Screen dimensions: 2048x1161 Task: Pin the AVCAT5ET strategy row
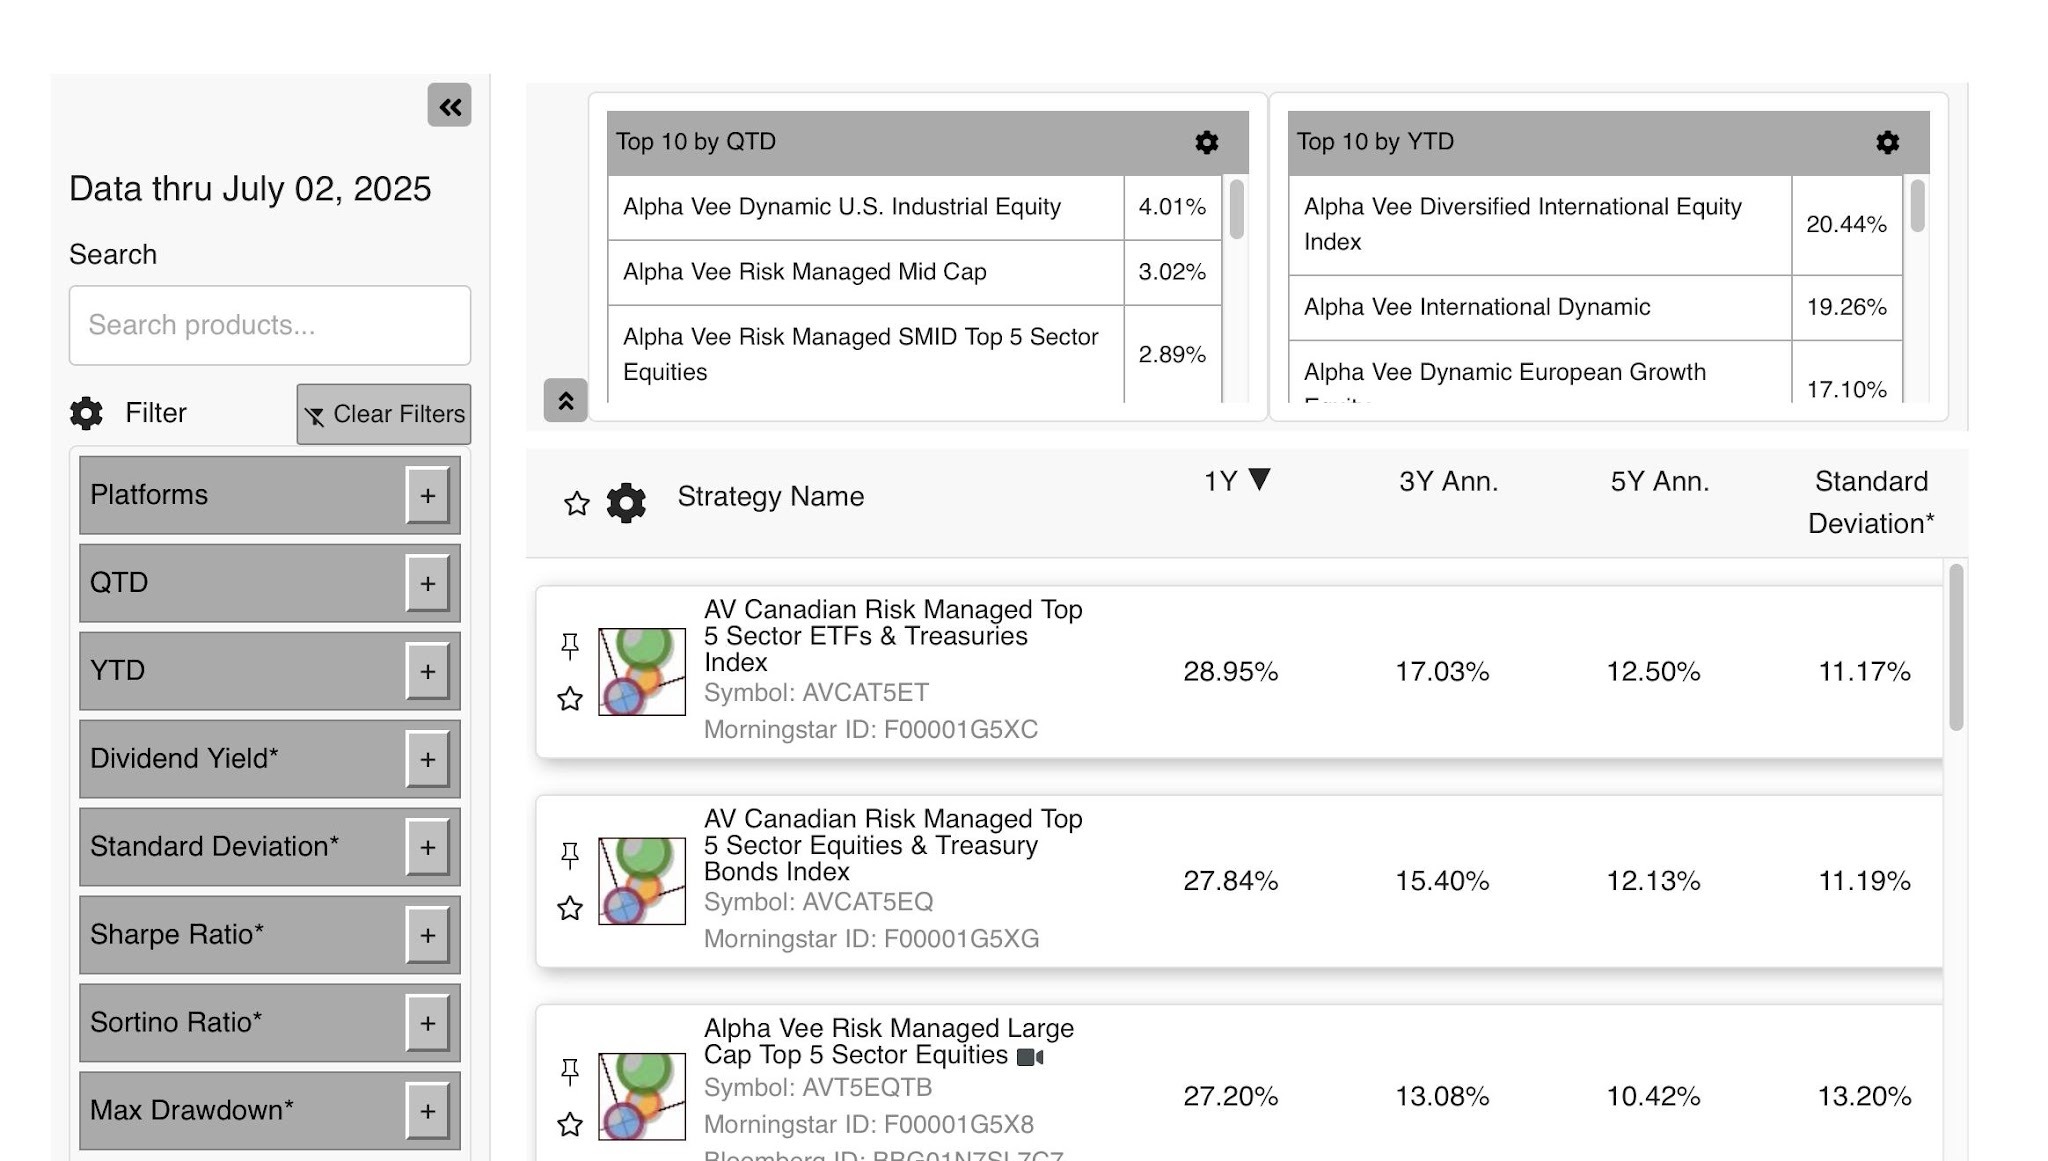click(570, 646)
